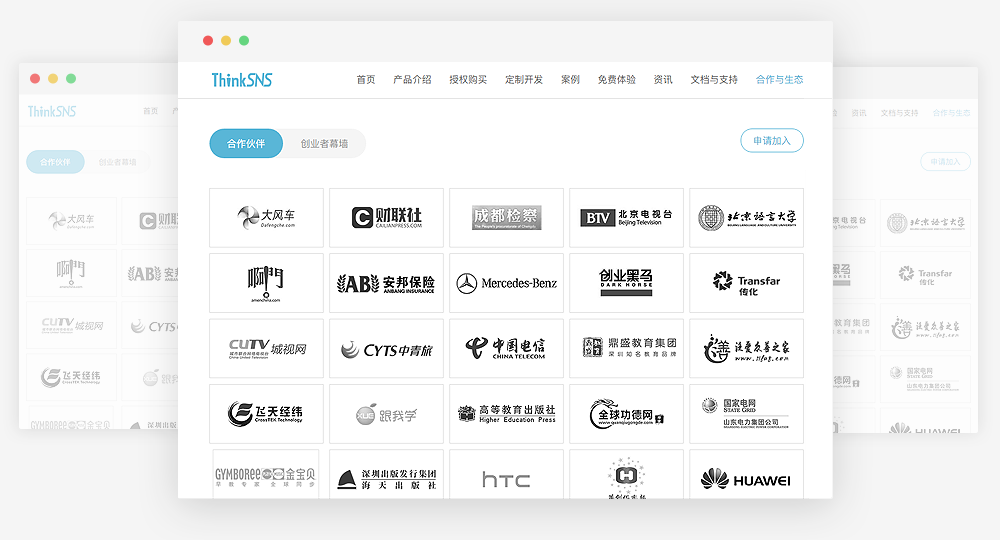Screen dimensions: 1000x540
Task: Click the 啊门 amenchina.com logo
Action: point(267,283)
